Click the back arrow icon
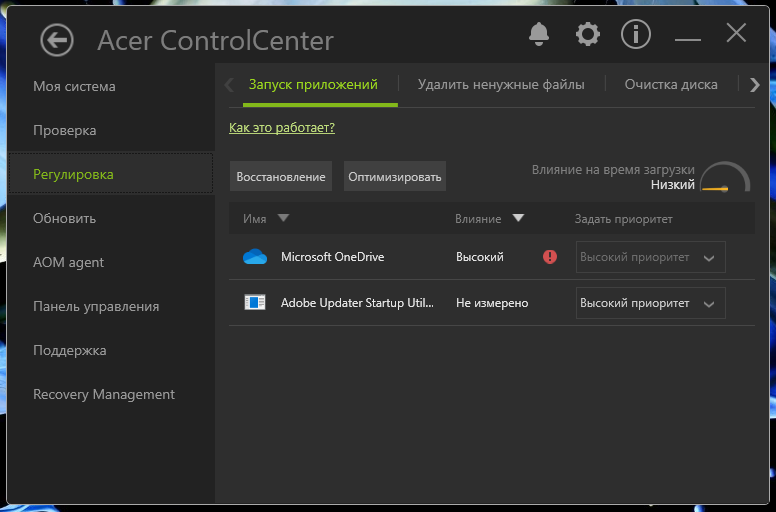The height and width of the screenshot is (512, 776). click(x=57, y=40)
